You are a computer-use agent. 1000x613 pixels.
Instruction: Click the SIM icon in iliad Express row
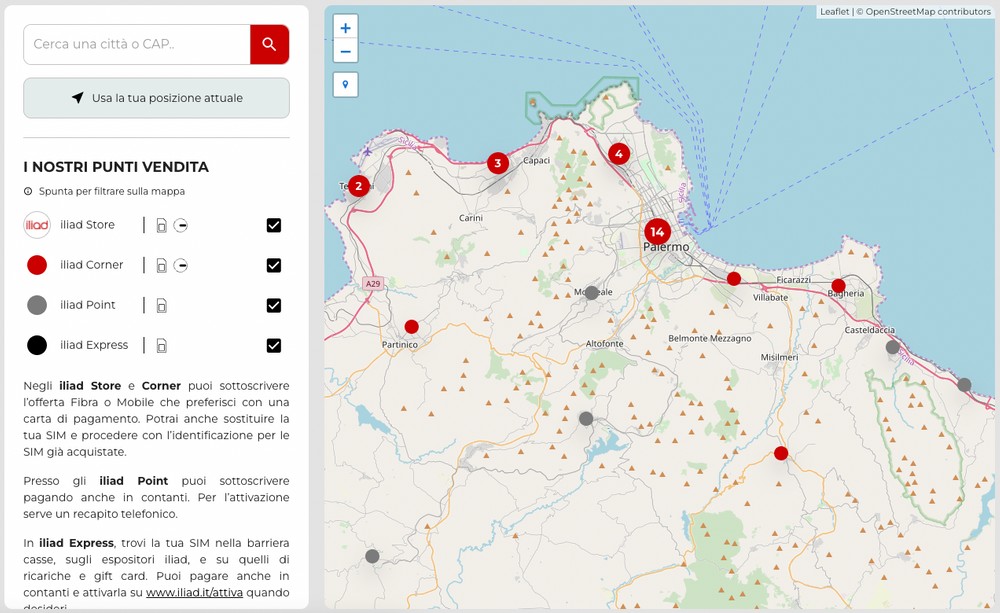coord(161,346)
